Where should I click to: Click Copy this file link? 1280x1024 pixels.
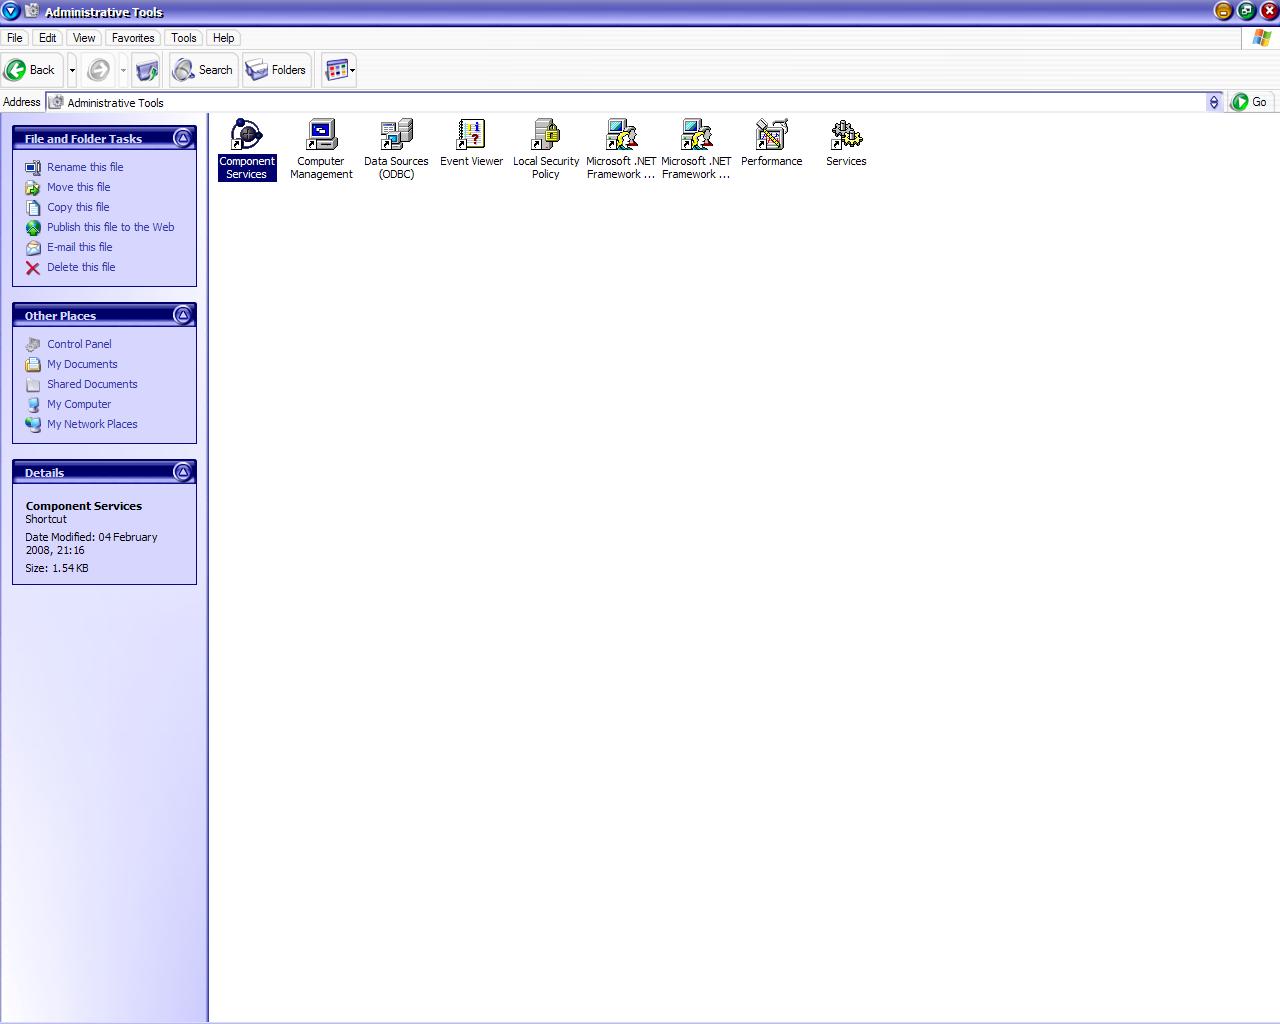tap(78, 207)
